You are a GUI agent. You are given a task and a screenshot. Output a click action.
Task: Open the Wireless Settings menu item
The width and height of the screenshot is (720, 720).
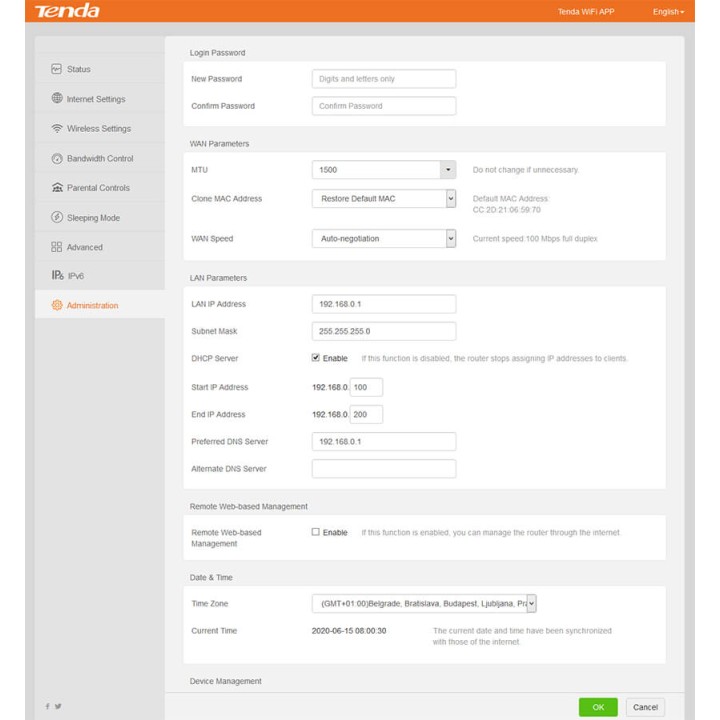pos(100,129)
